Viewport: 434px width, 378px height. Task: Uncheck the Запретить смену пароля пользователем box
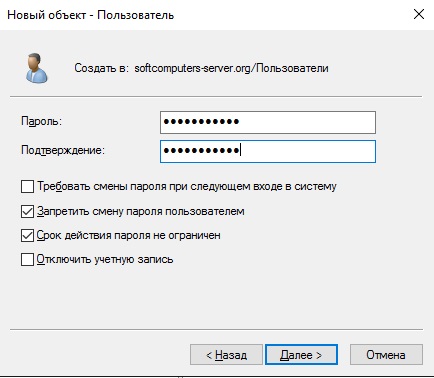(27, 212)
